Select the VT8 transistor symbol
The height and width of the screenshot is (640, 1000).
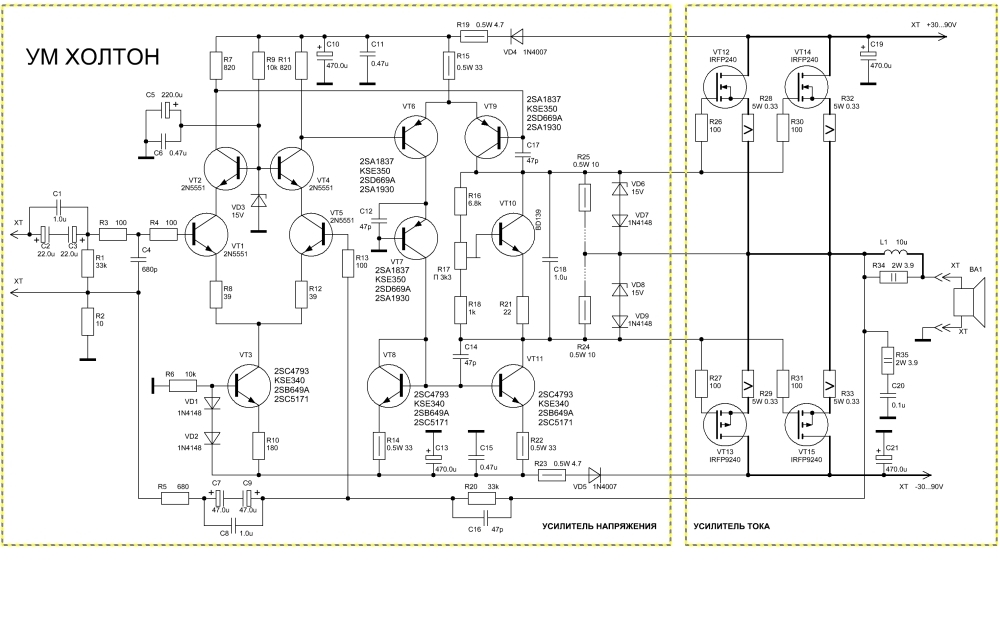click(x=390, y=386)
